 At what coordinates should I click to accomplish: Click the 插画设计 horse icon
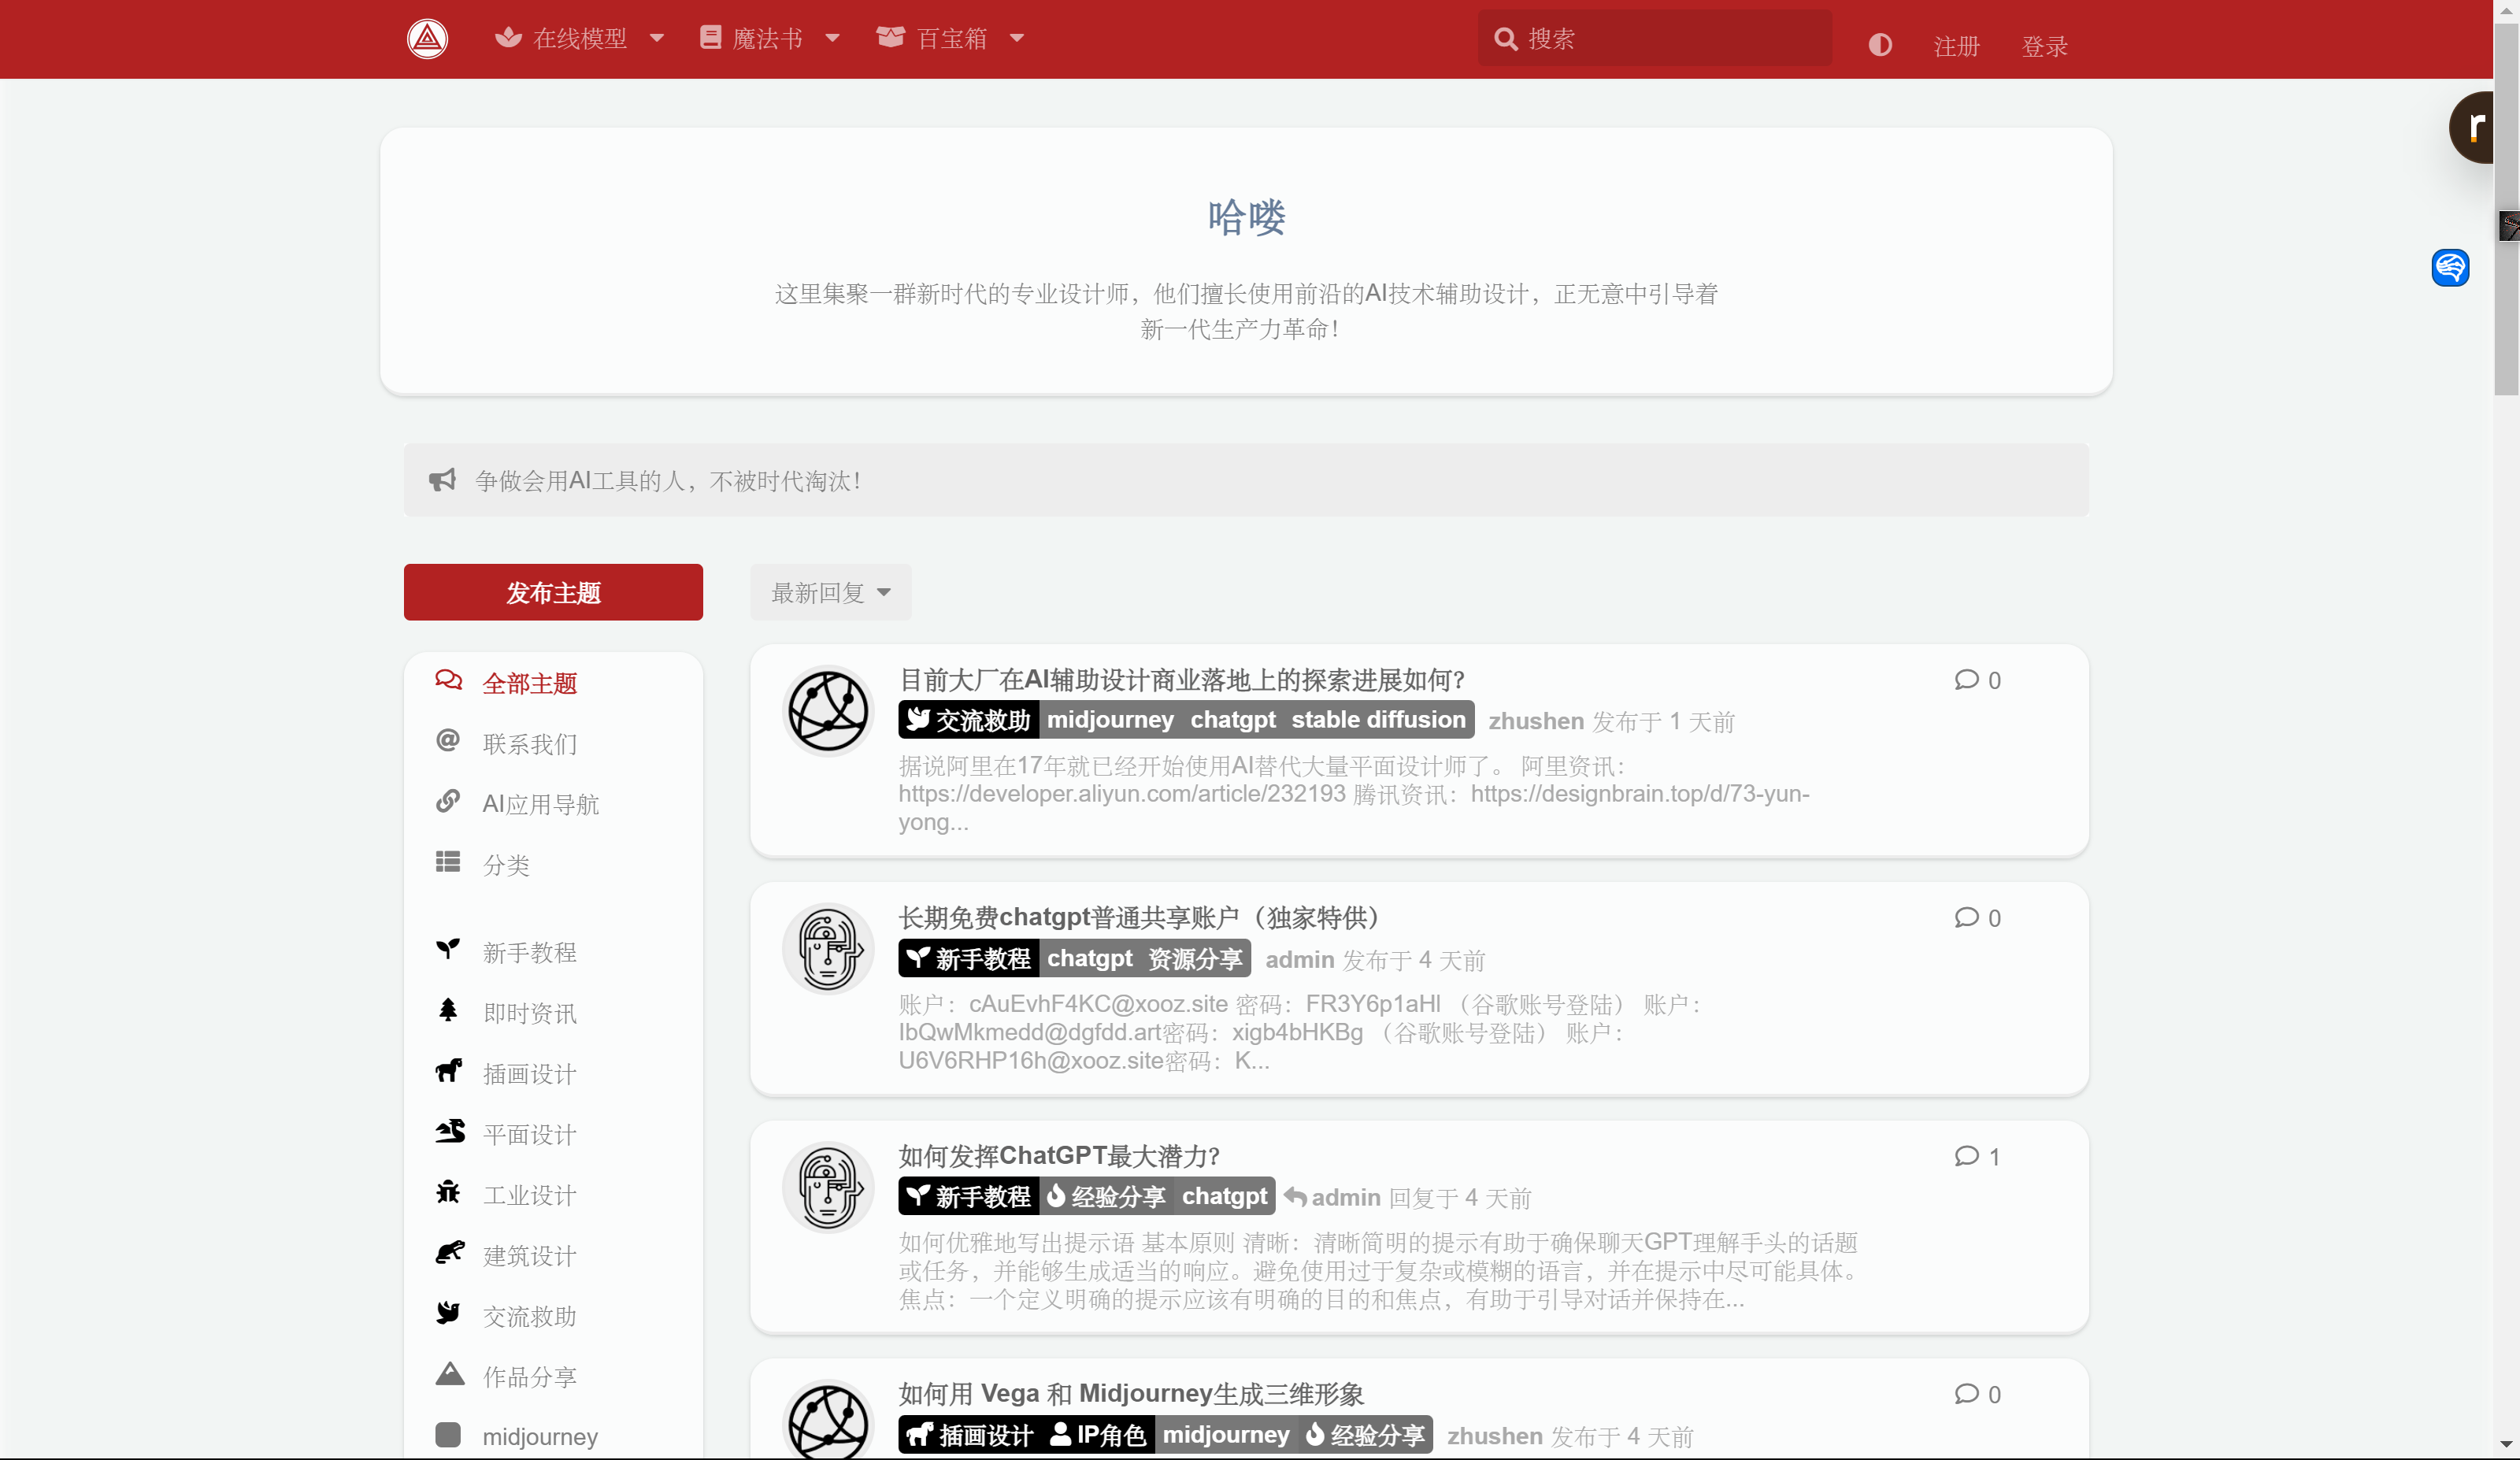pyautogui.click(x=448, y=1071)
